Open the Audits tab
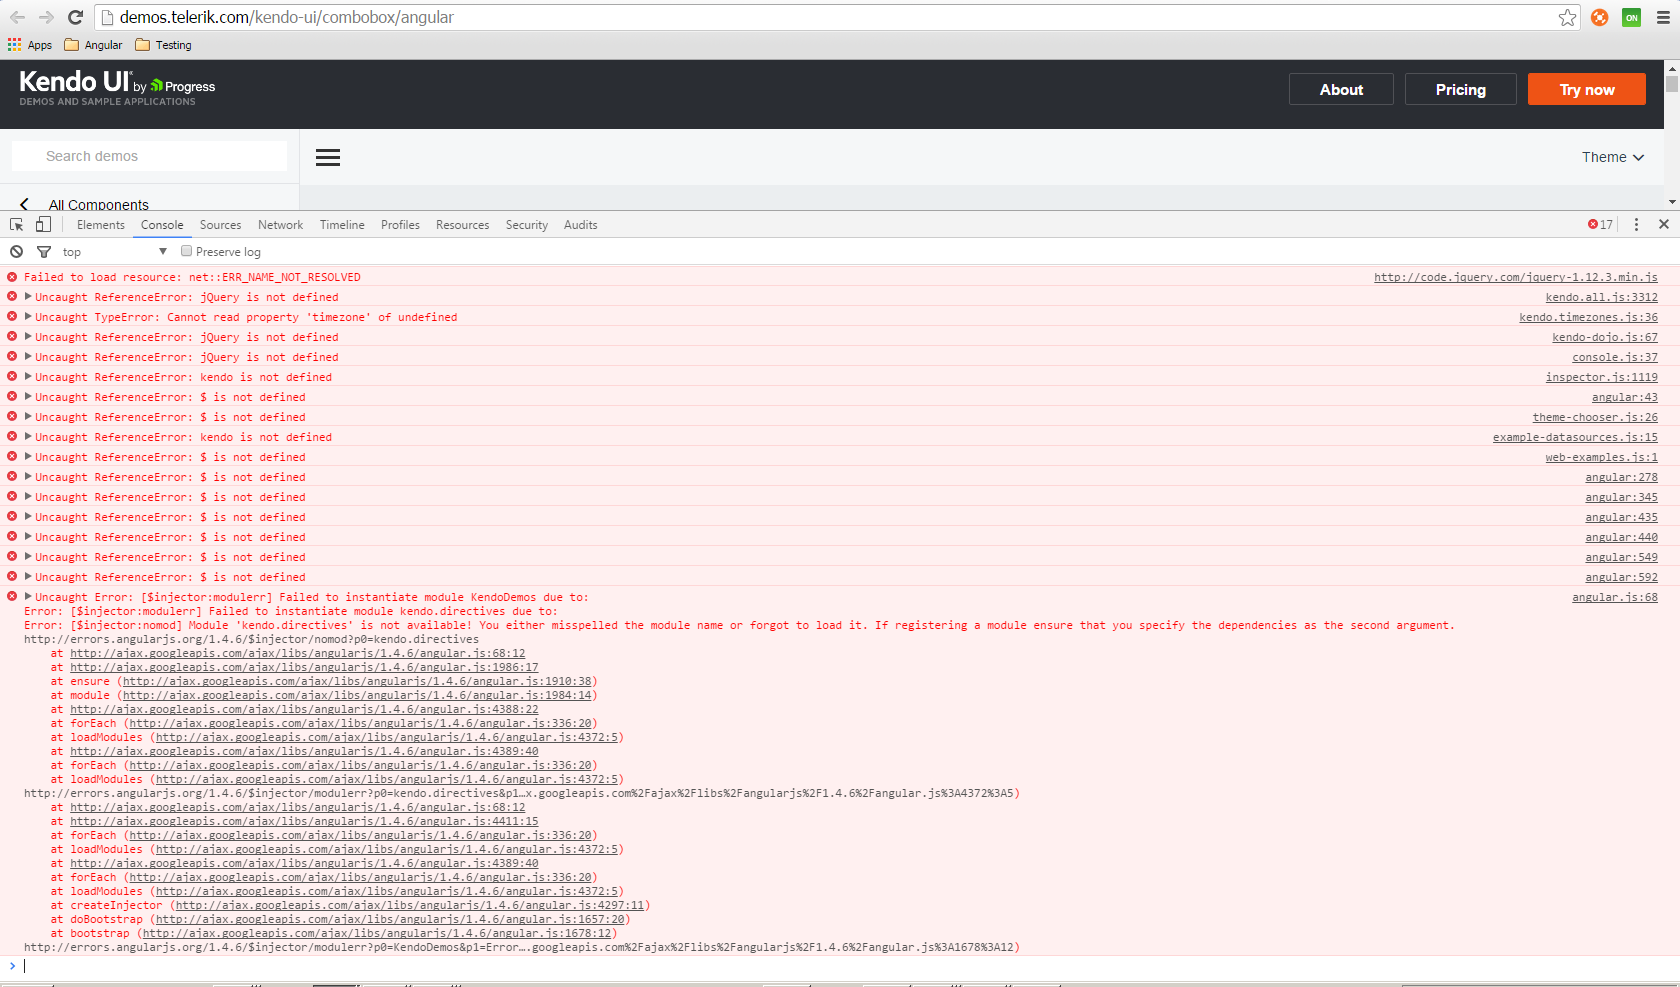The width and height of the screenshot is (1680, 987). 580,225
